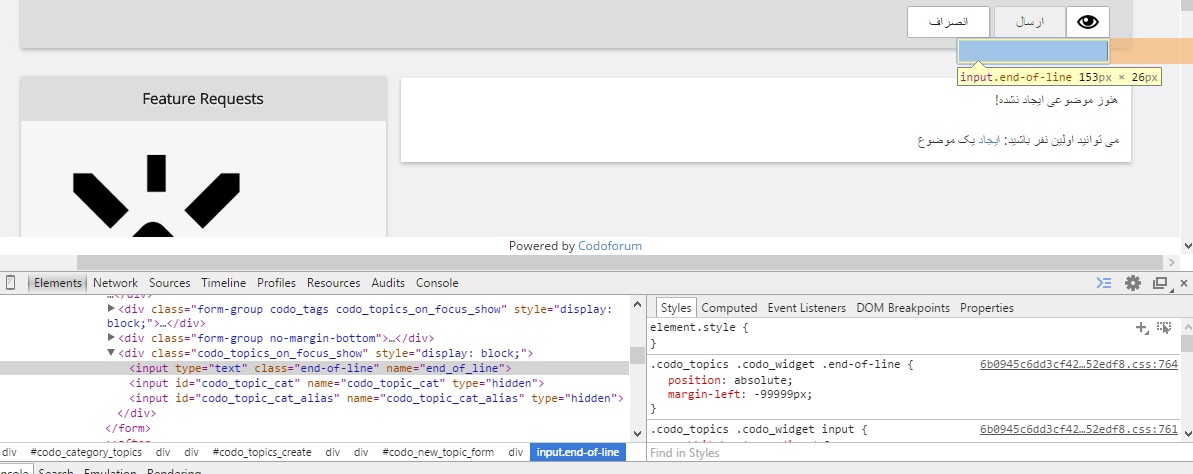Toggle the eye preview button
This screenshot has width=1193, height=474.
[1088, 22]
